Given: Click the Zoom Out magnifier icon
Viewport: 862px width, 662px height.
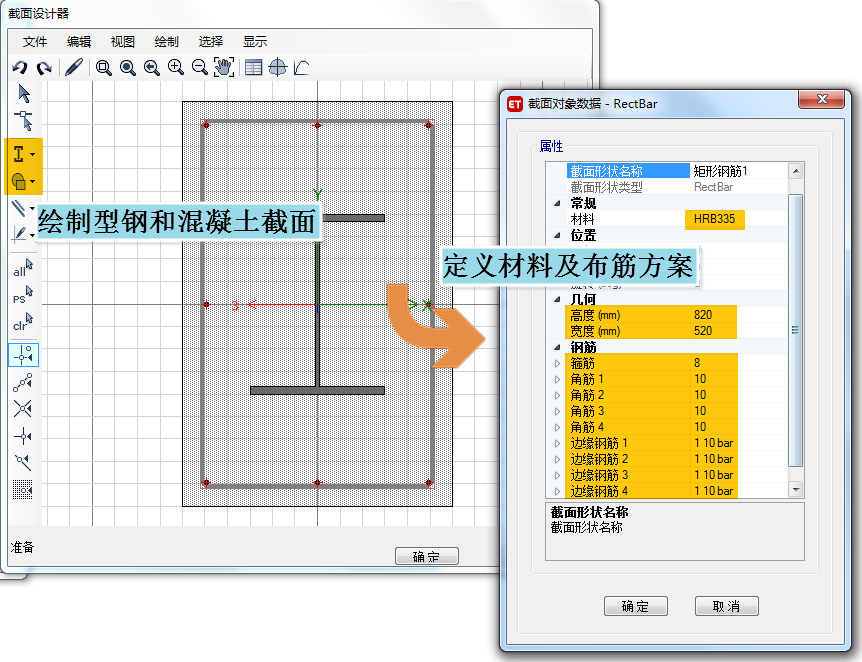Looking at the screenshot, I should click(x=200, y=68).
